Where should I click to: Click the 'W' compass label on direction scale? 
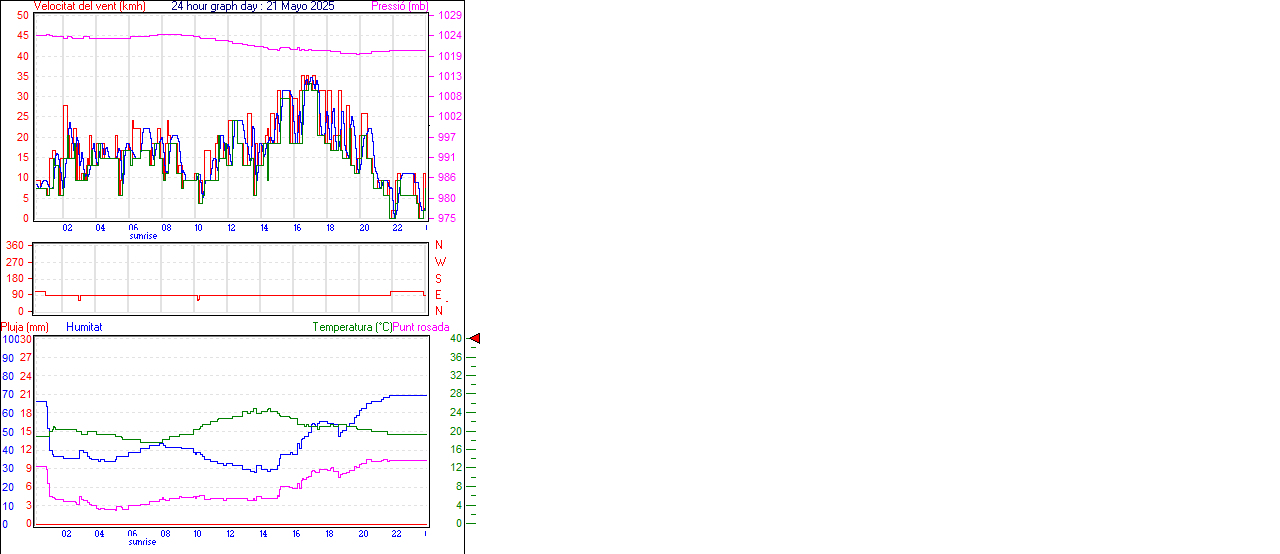440,262
